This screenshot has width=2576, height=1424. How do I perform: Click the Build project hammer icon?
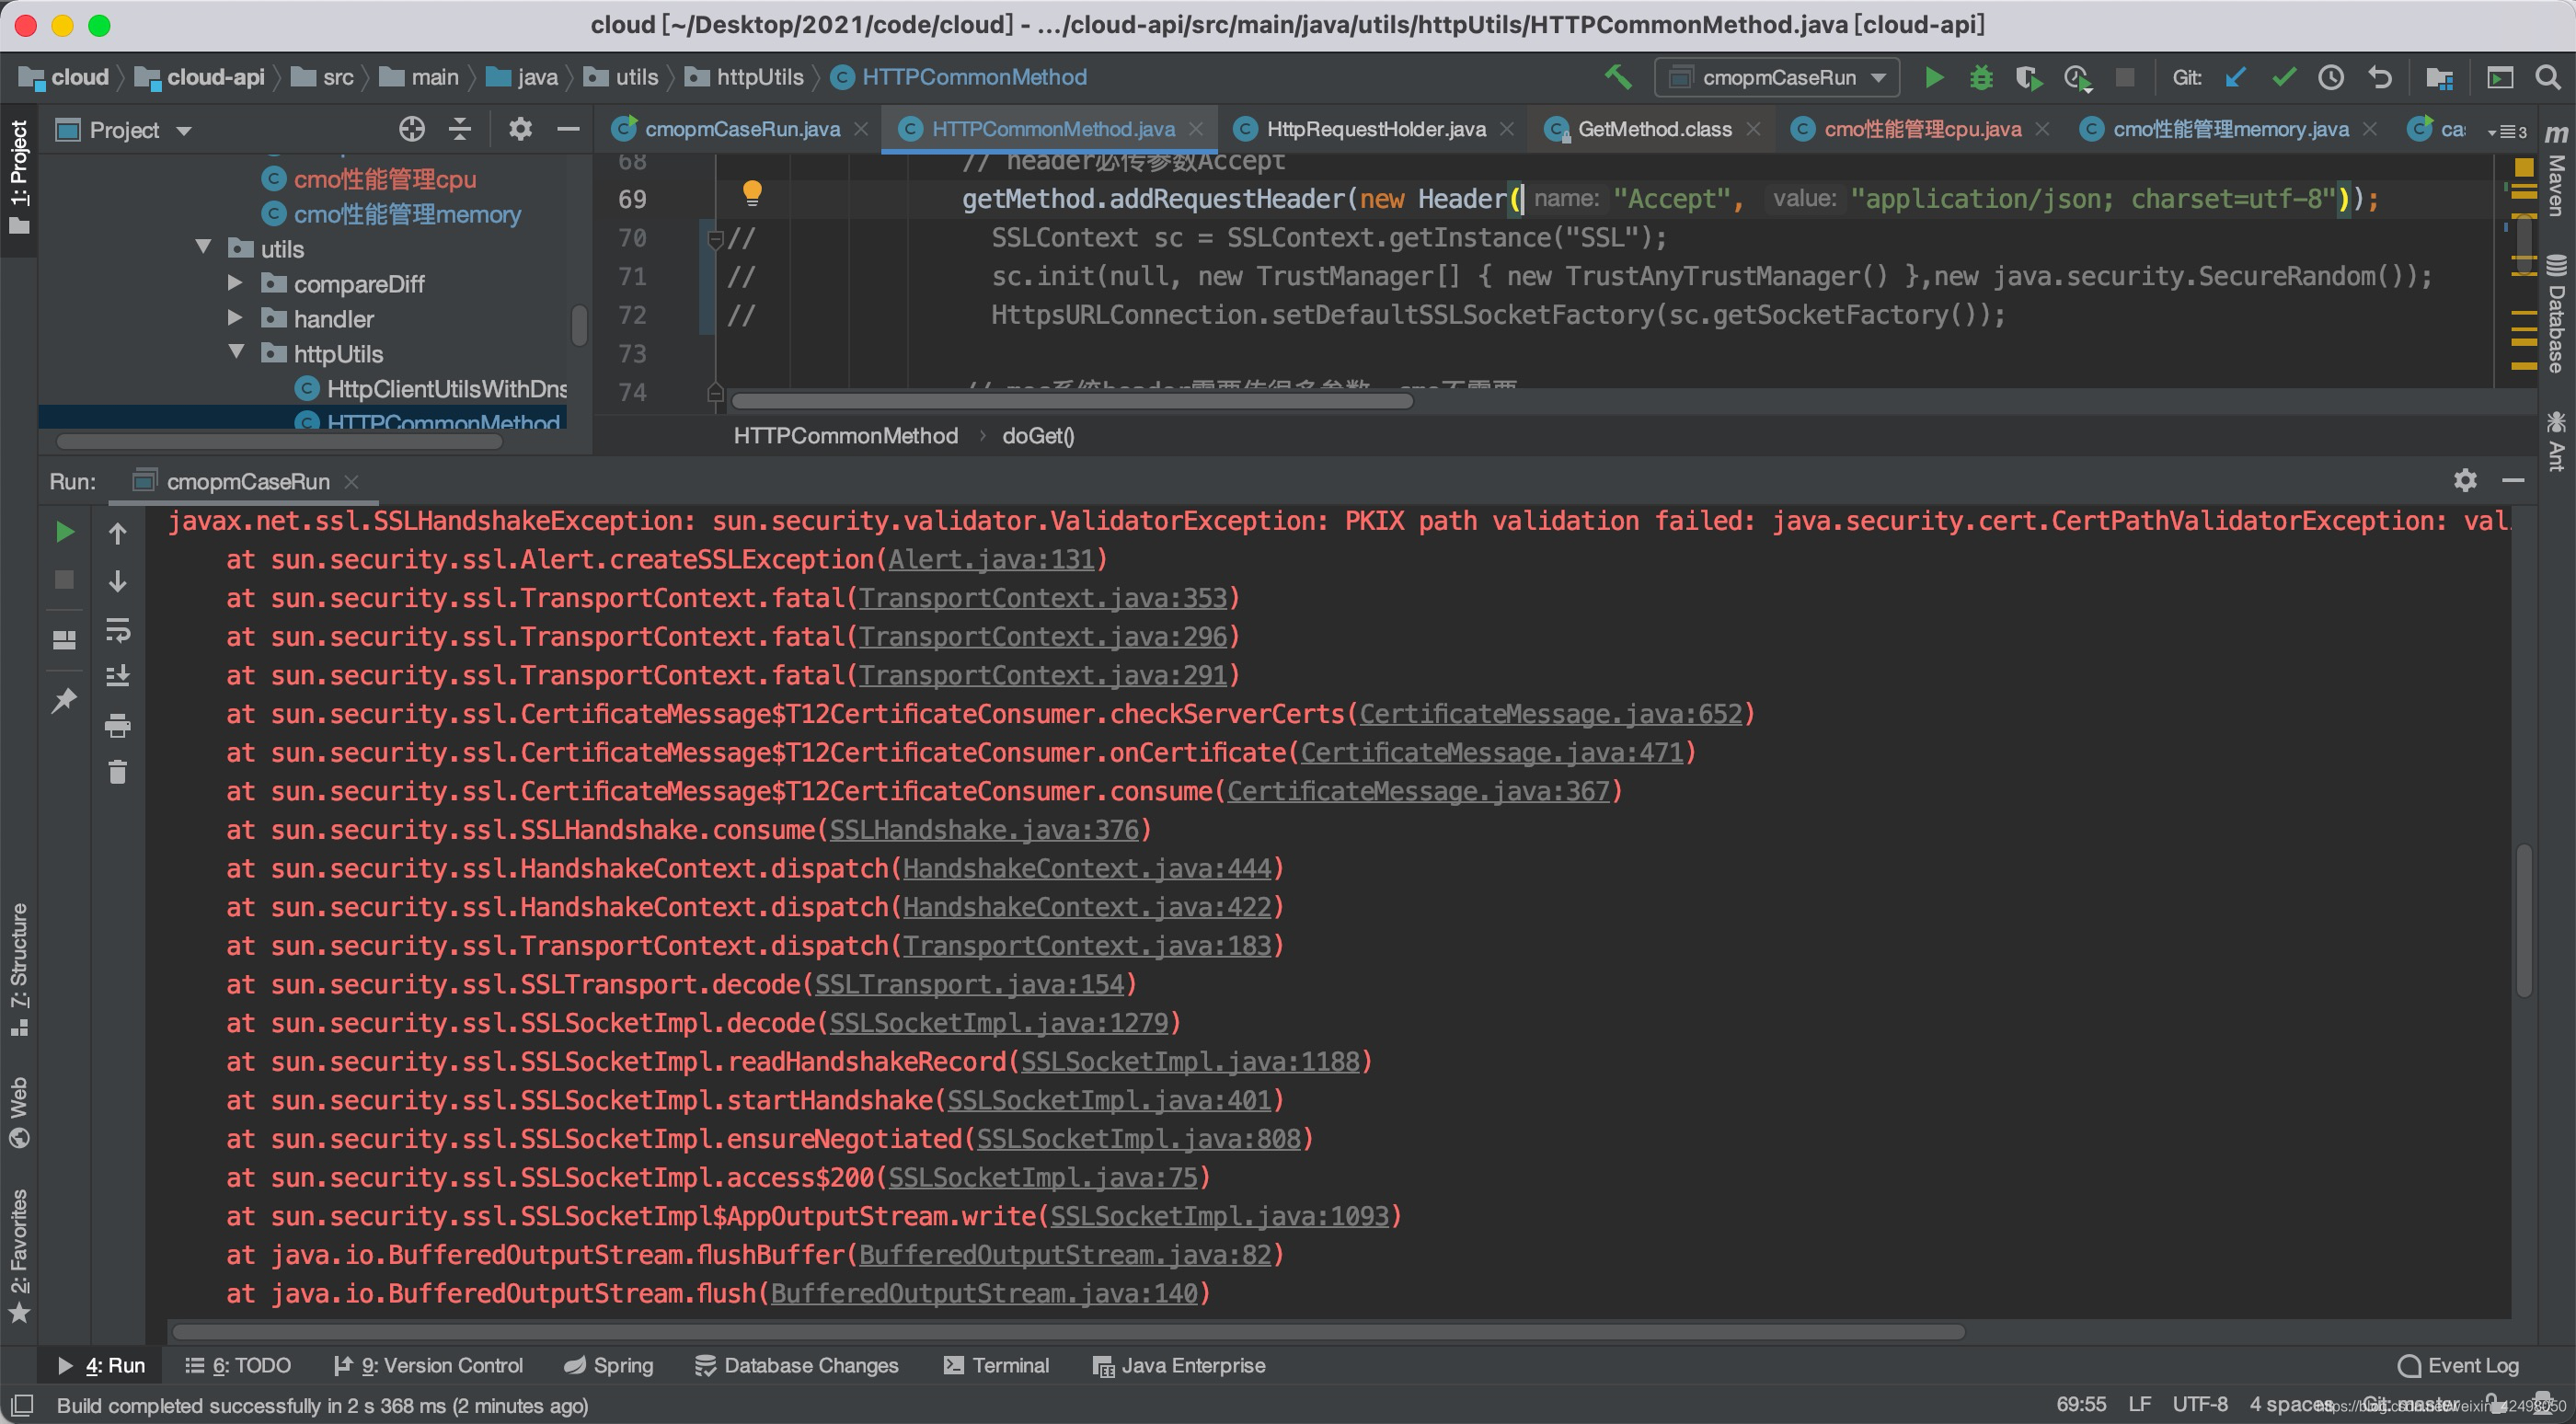[x=1617, y=77]
